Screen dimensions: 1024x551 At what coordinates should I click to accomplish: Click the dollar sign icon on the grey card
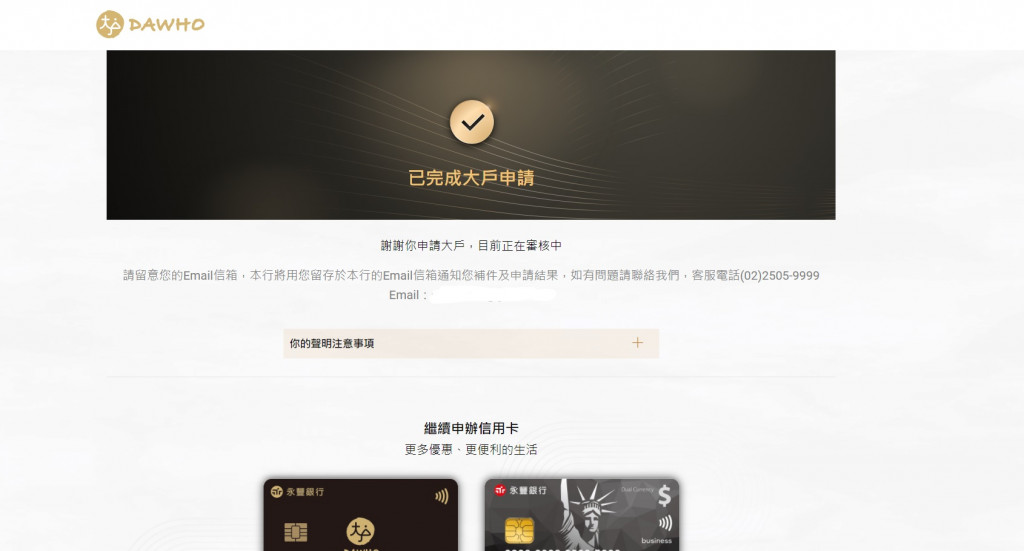[x=664, y=496]
